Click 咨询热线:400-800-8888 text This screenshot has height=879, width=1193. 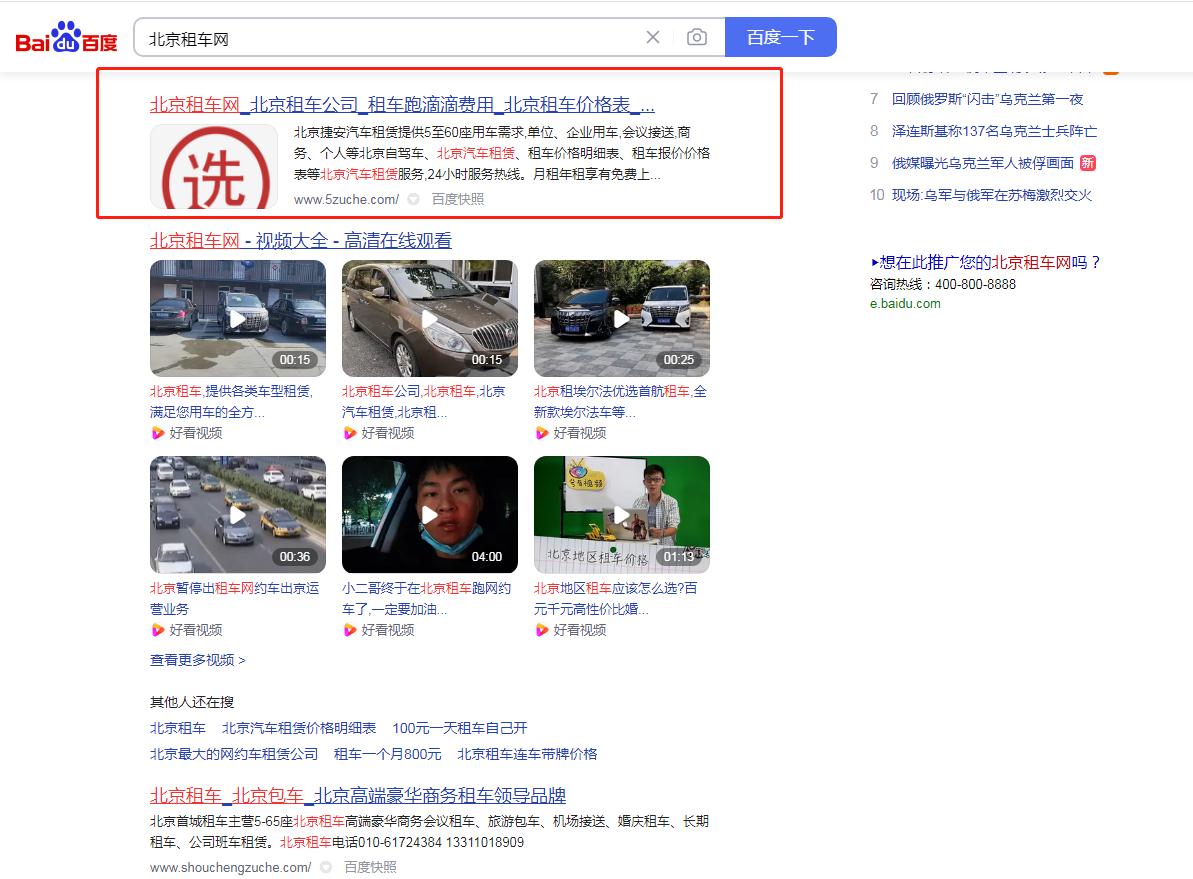coord(943,284)
